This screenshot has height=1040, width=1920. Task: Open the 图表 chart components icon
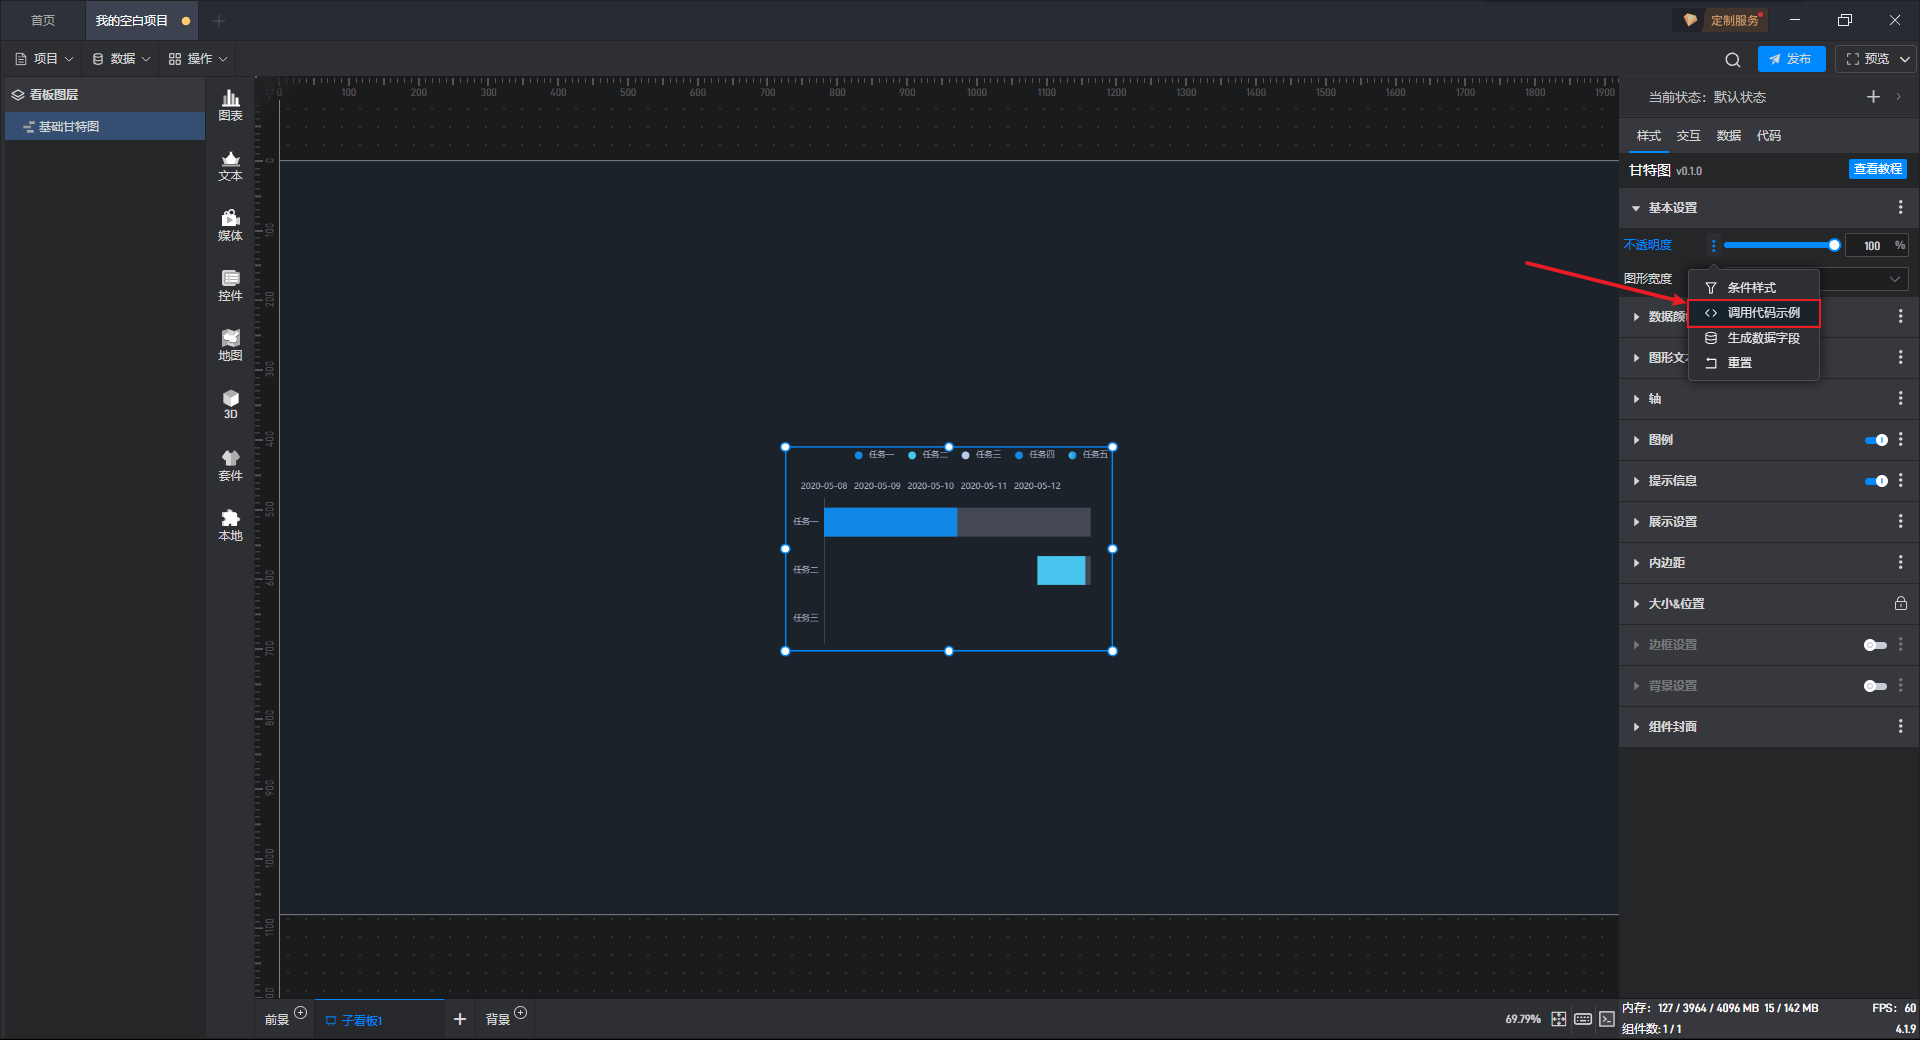click(x=230, y=105)
